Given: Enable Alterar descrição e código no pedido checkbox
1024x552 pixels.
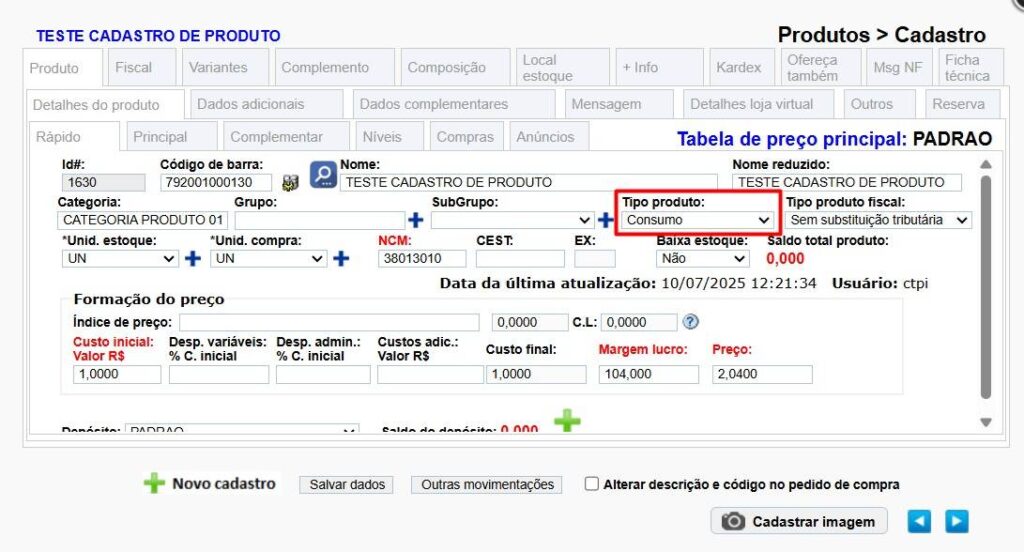Looking at the screenshot, I should pyautogui.click(x=592, y=485).
